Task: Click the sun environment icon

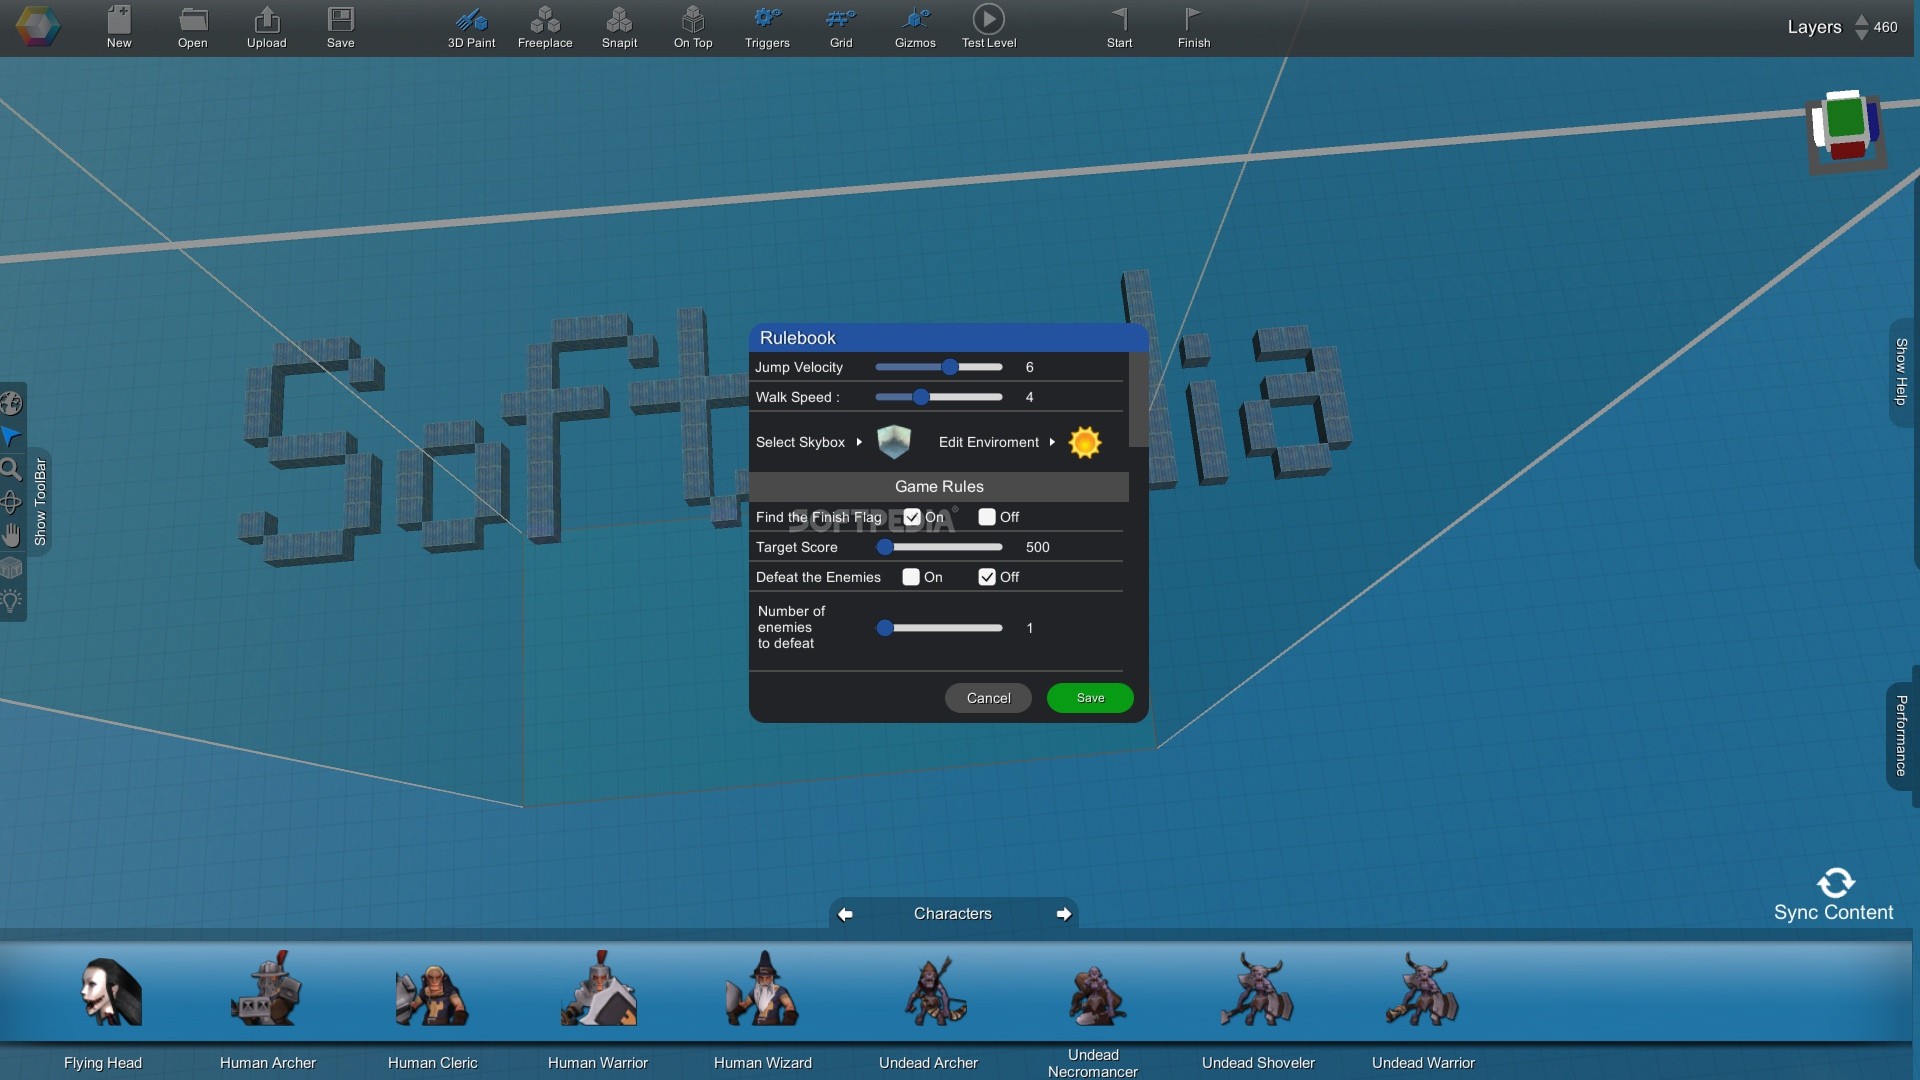Action: [1085, 442]
